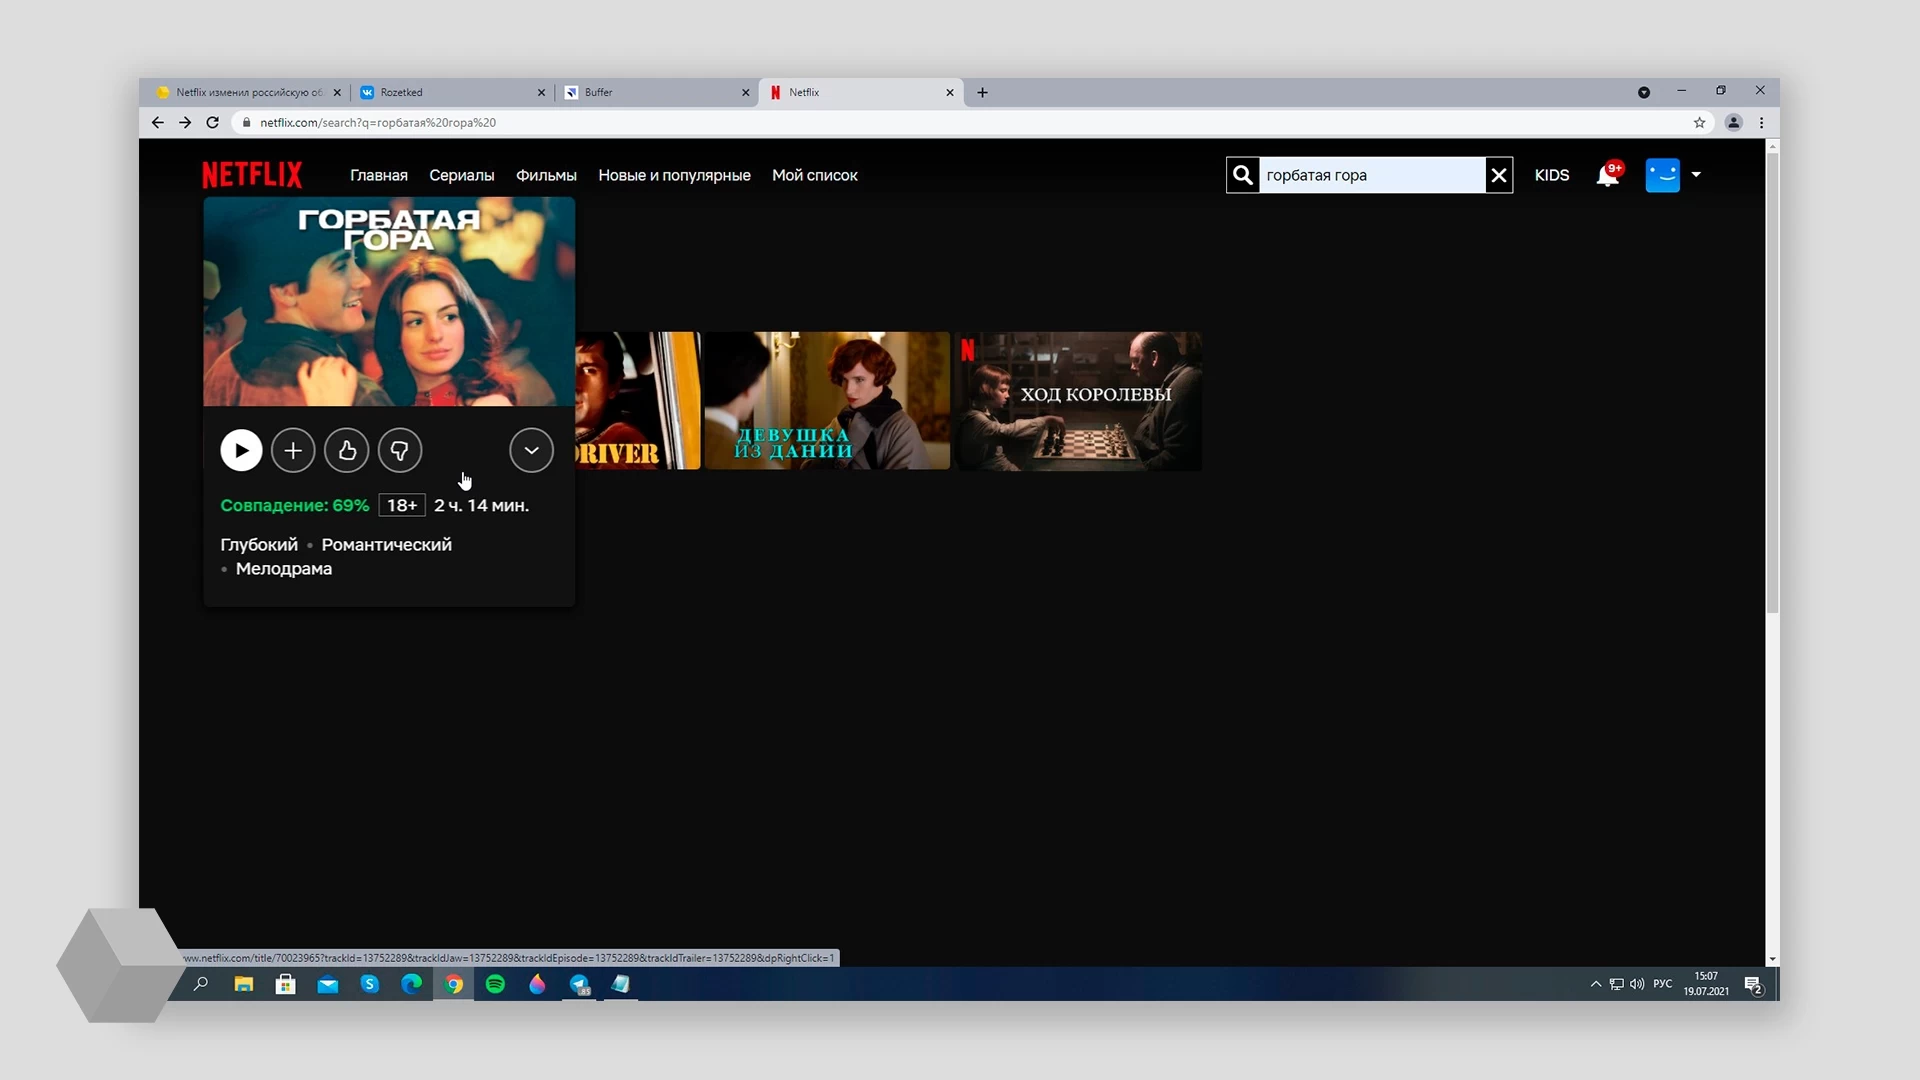Open the KIDS profile link

coord(1552,175)
